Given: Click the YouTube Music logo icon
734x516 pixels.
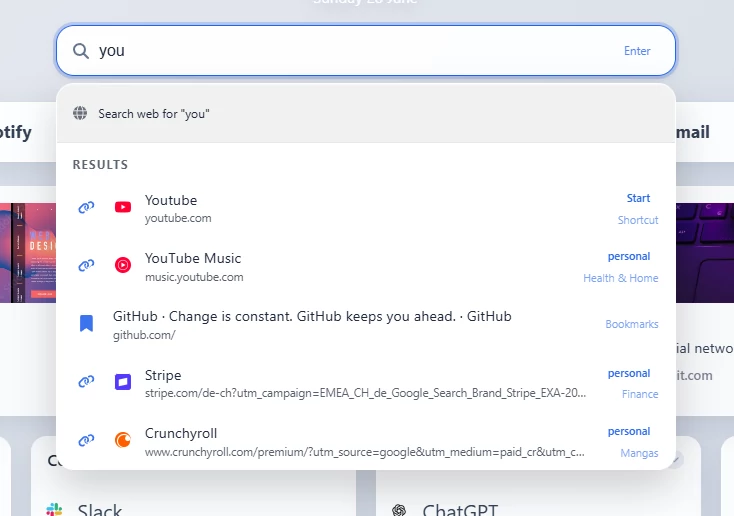Looking at the screenshot, I should tap(123, 265).
